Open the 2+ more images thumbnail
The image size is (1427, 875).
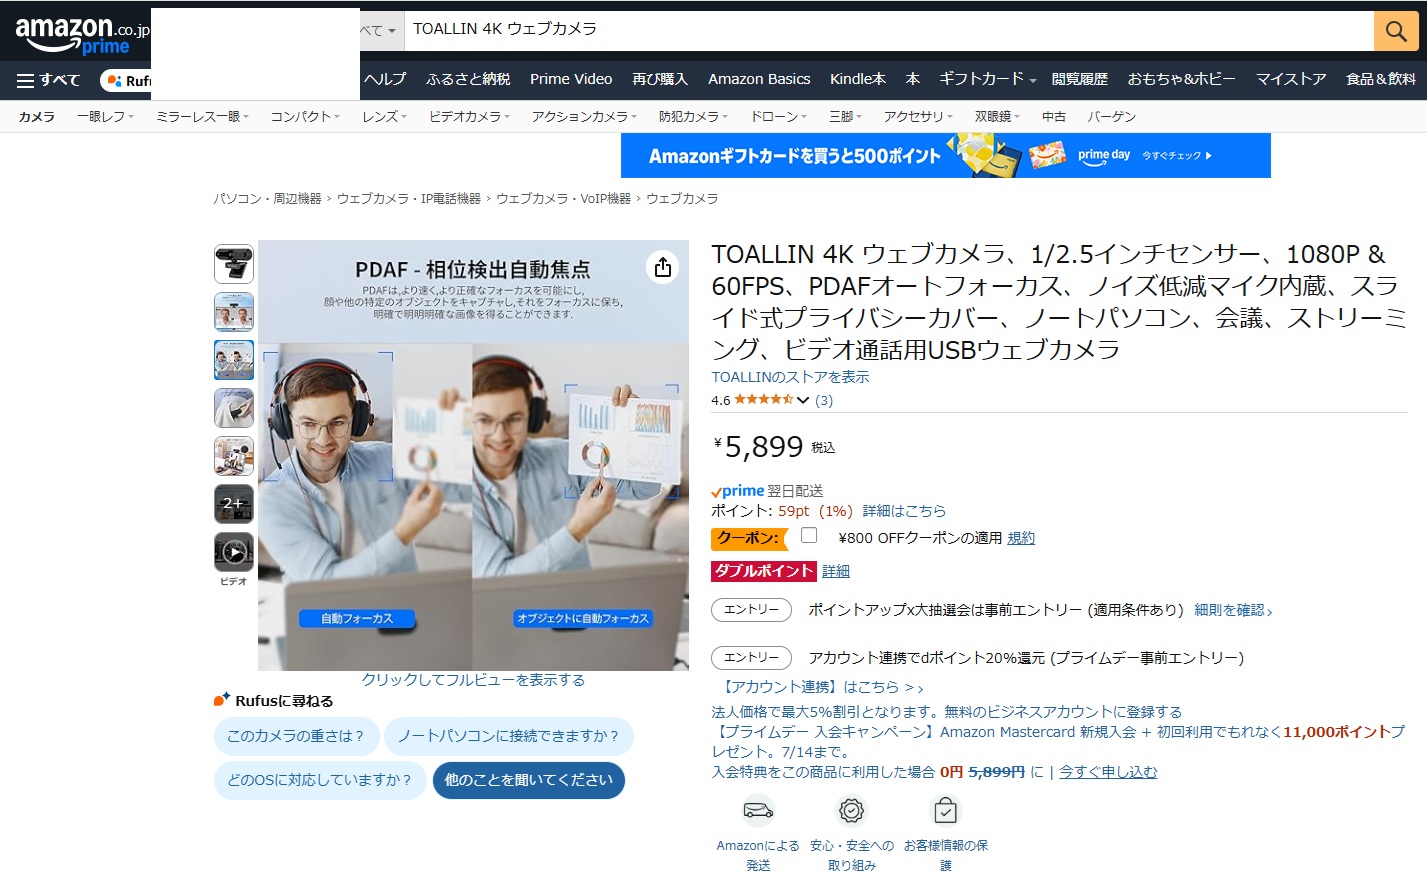(x=234, y=504)
